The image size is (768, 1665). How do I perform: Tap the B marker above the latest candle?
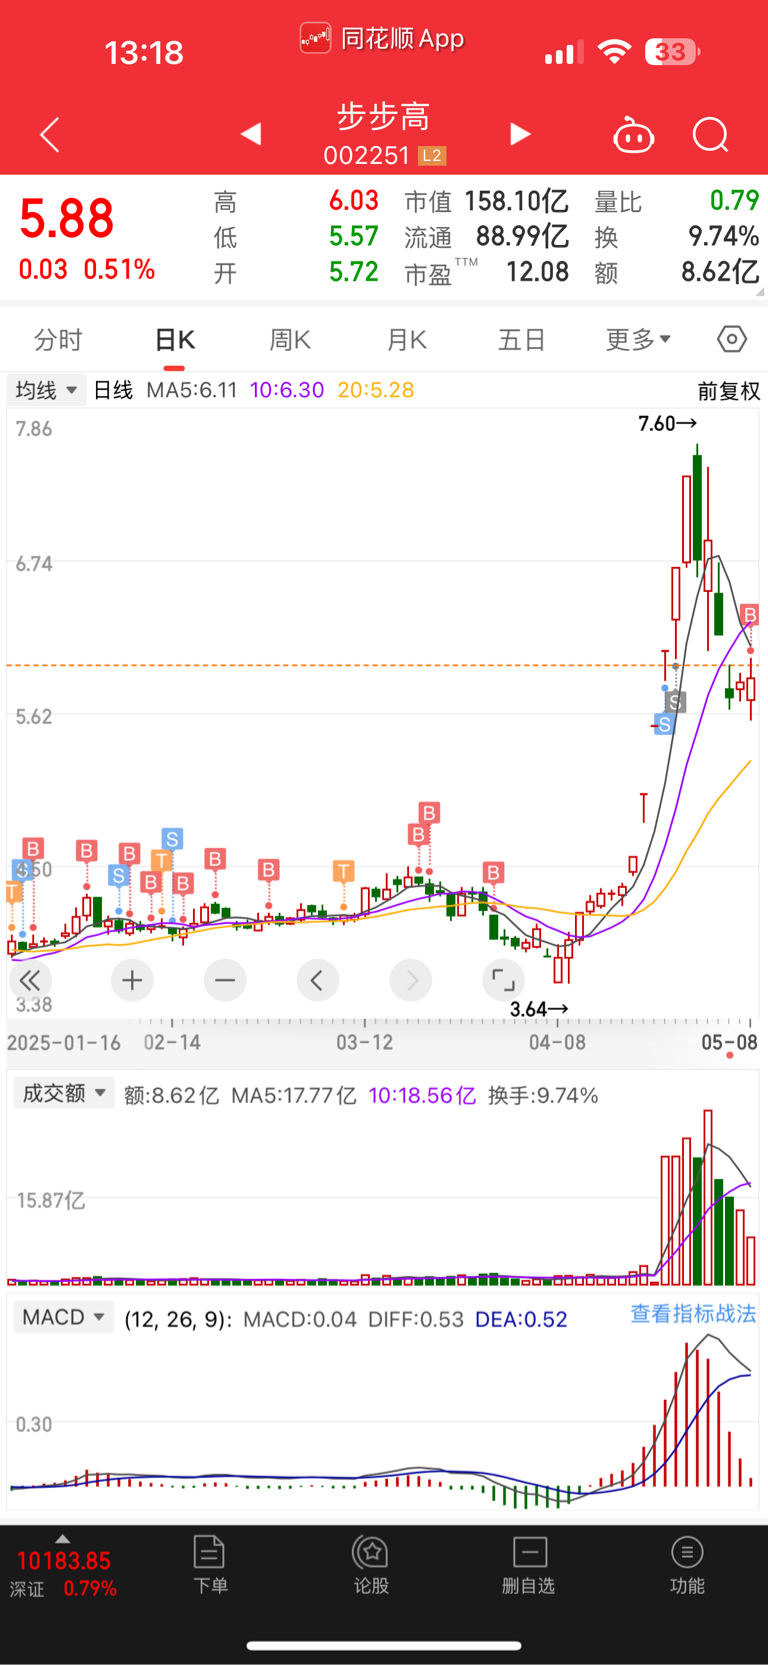[750, 613]
